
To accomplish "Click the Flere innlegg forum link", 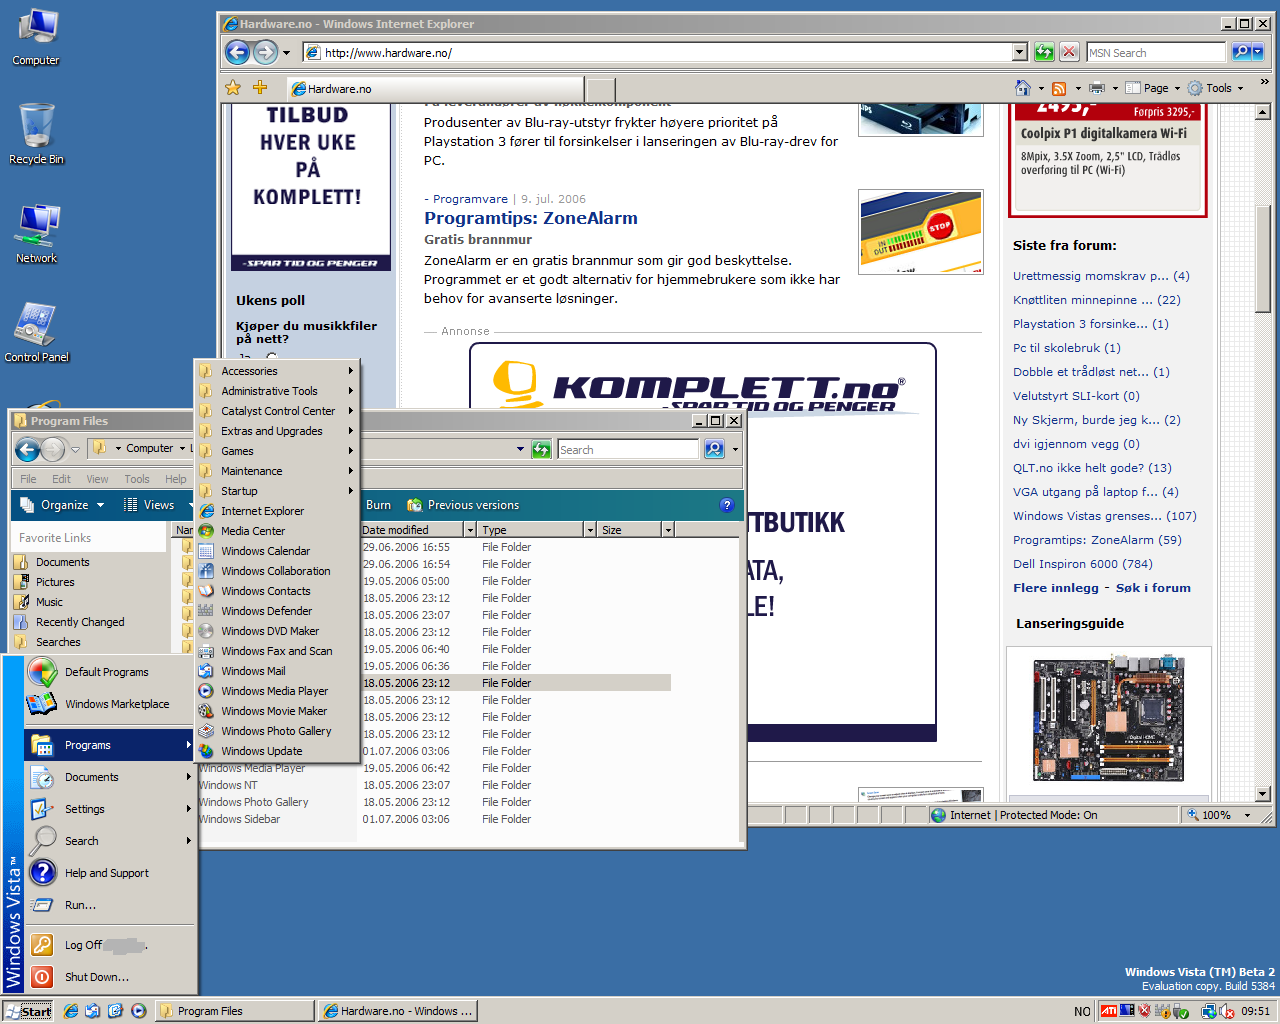I will tap(1055, 588).
